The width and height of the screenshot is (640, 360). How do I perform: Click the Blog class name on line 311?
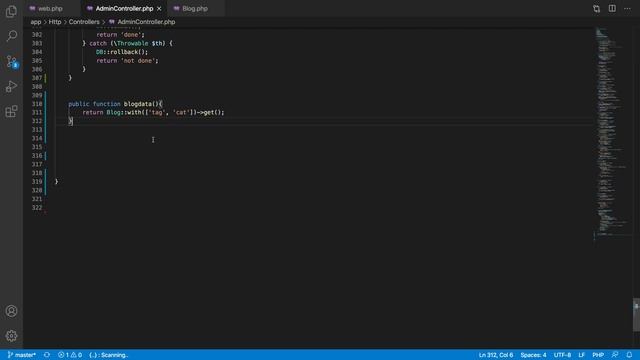pos(113,112)
